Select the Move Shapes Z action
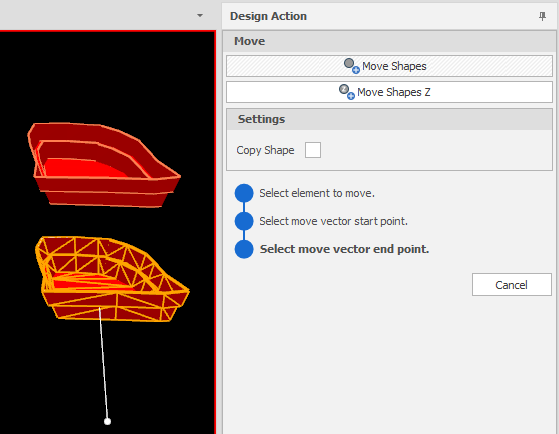Screen dimensions: 559x434 (389, 92)
